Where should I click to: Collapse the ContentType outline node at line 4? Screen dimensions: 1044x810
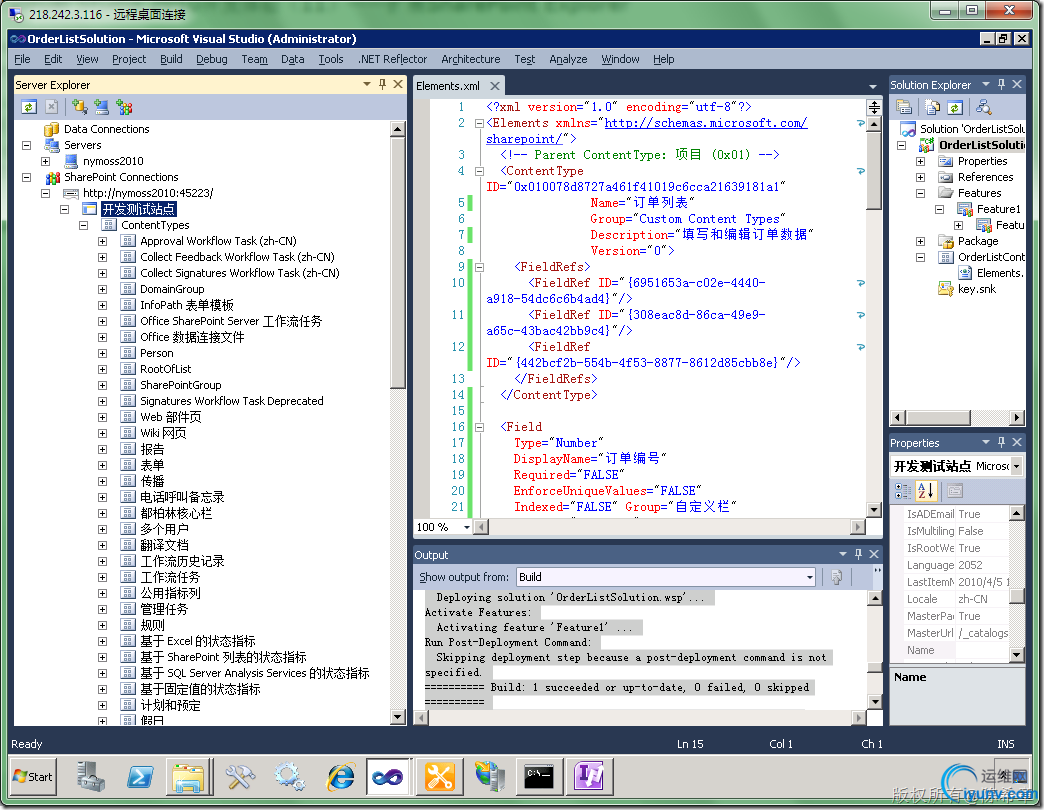coord(479,171)
